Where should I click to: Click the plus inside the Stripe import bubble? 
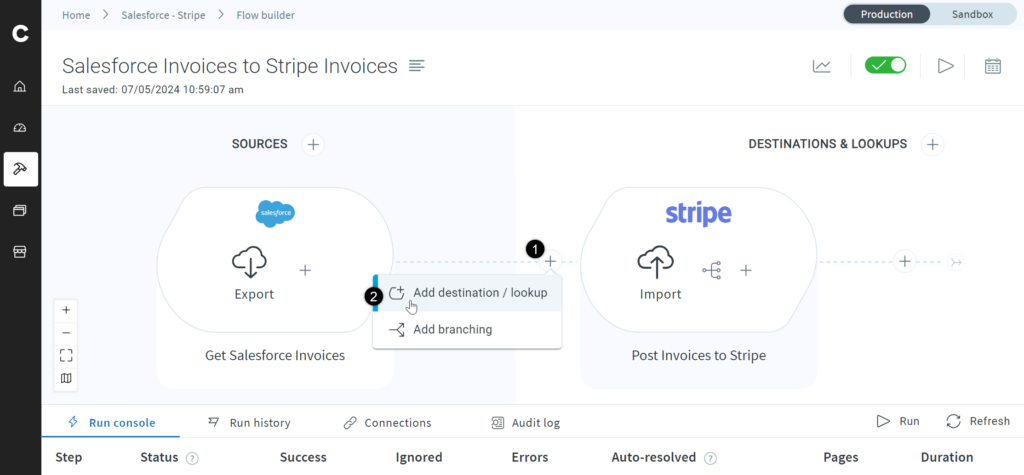tap(746, 270)
